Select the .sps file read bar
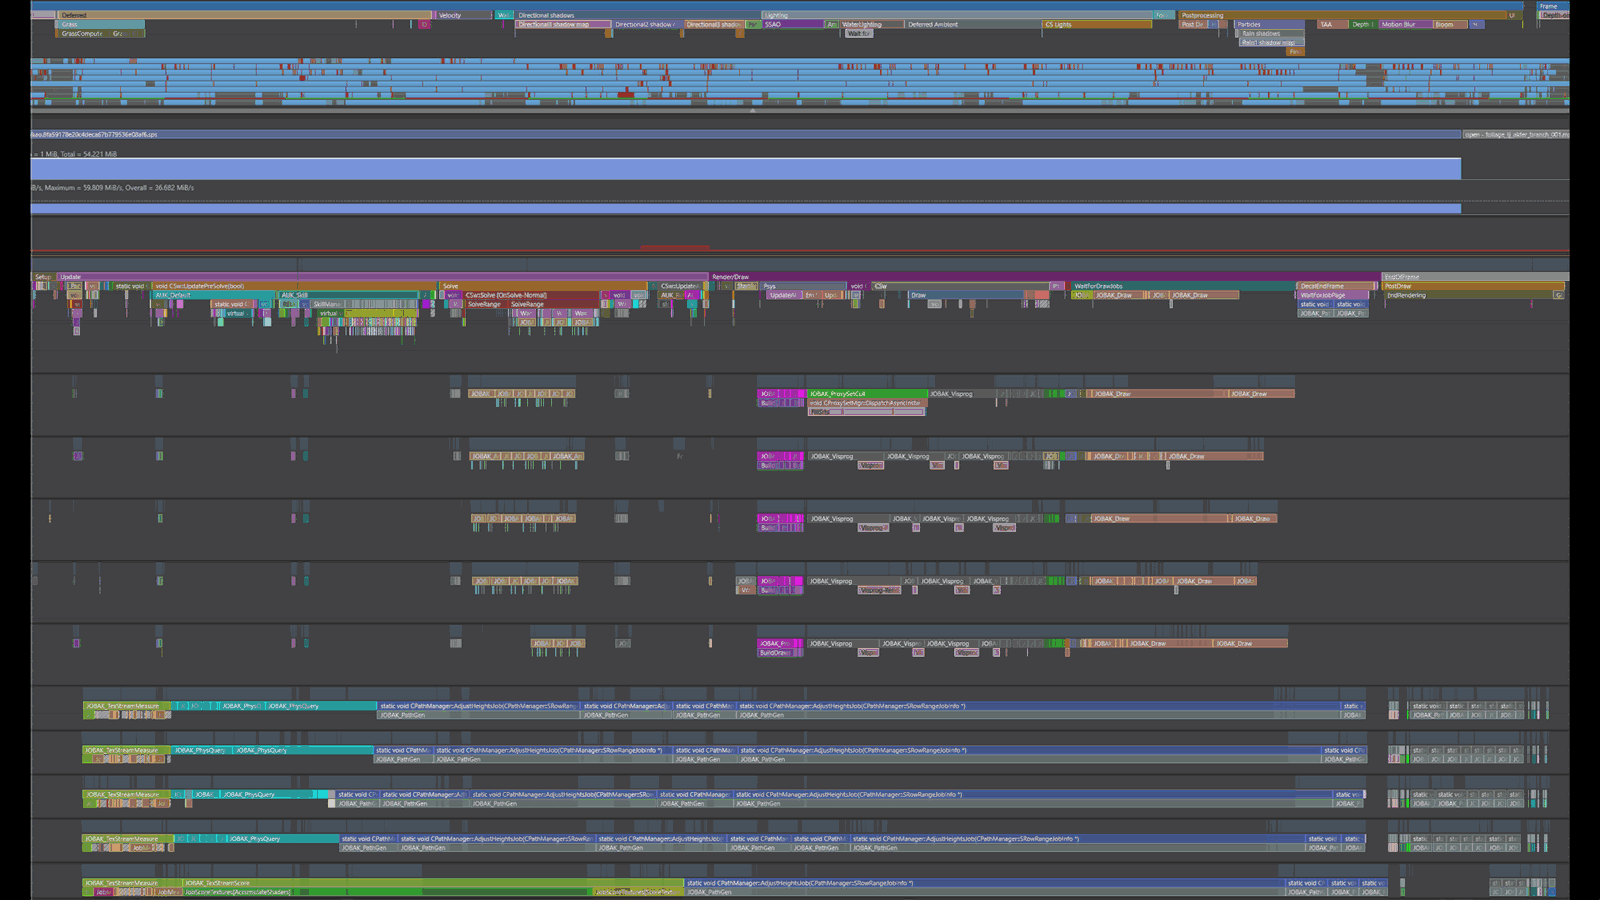This screenshot has height=900, width=1600. [x=745, y=134]
